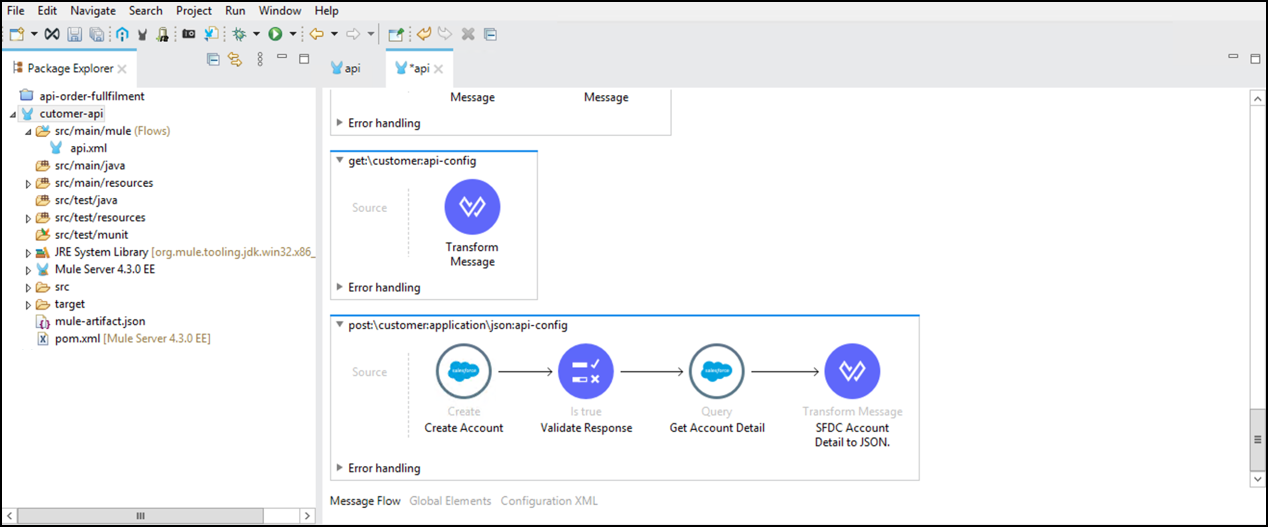1268x527 pixels.
Task: Expand Mule Server 4.3.0 EE node
Action: (x=28, y=269)
